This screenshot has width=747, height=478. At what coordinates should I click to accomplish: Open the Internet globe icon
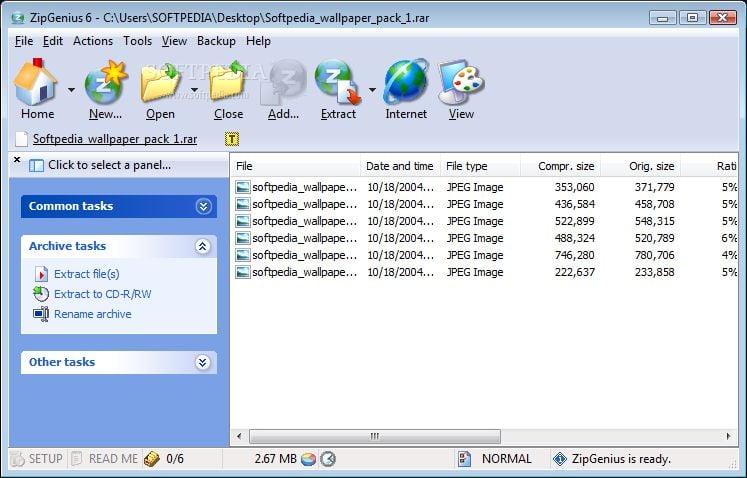[406, 82]
